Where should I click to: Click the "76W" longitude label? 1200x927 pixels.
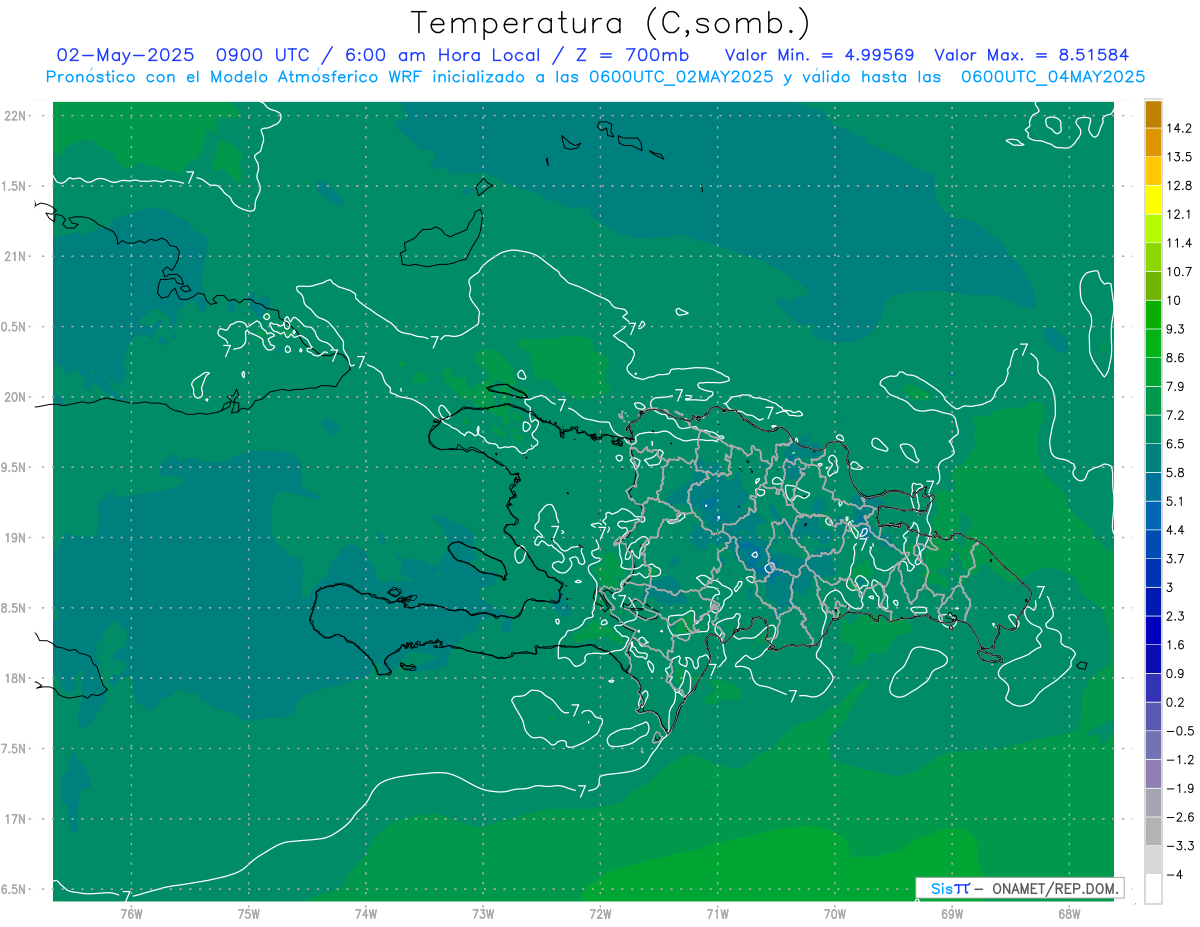point(131,914)
